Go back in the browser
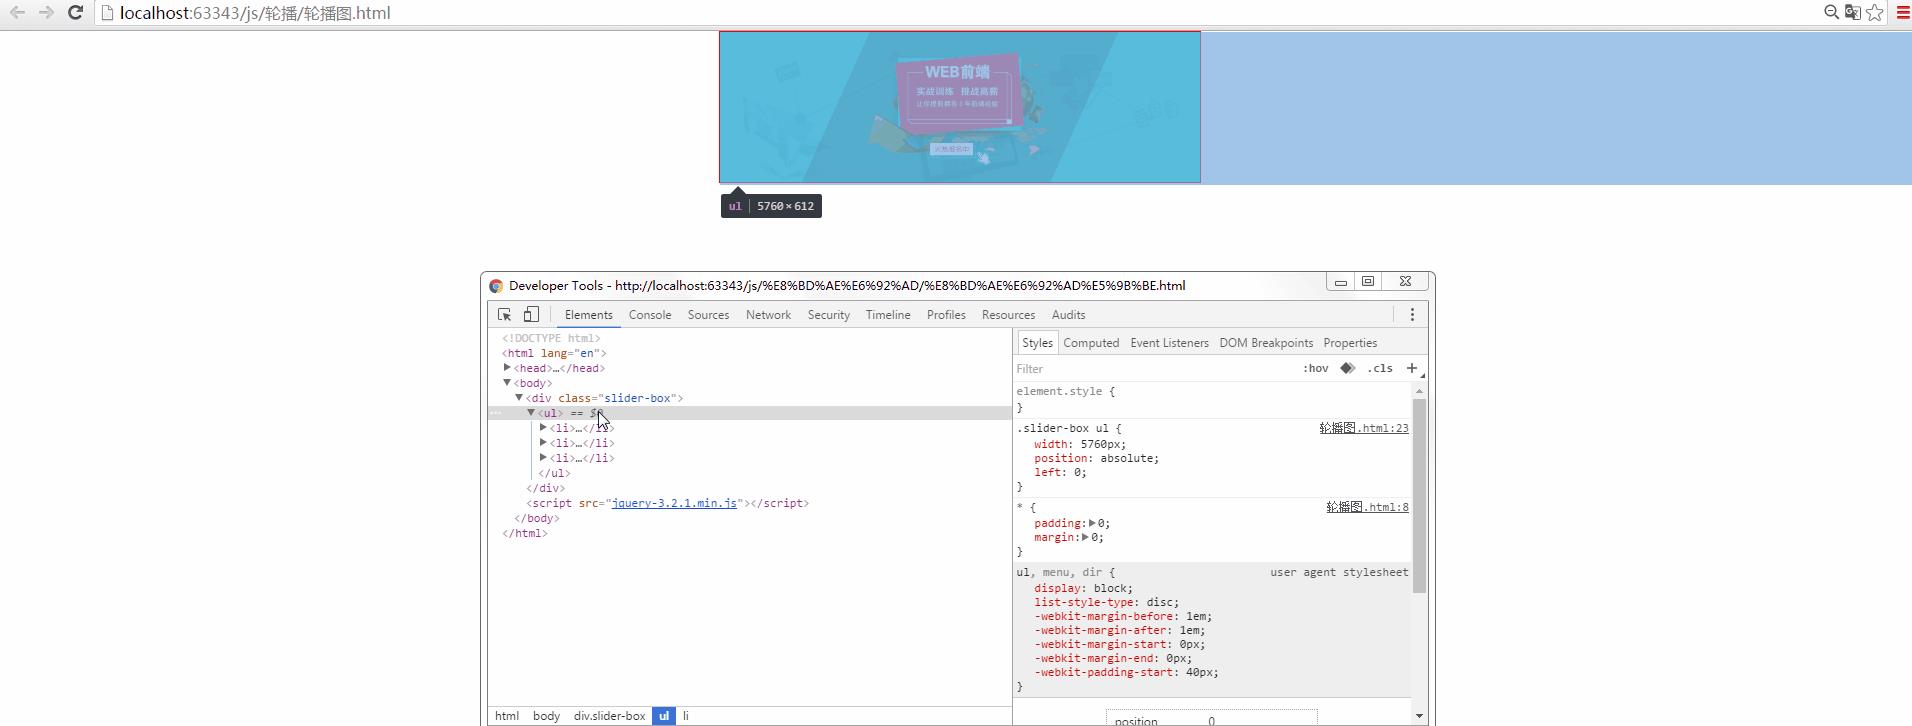Image resolution: width=1912 pixels, height=726 pixels. (17, 13)
